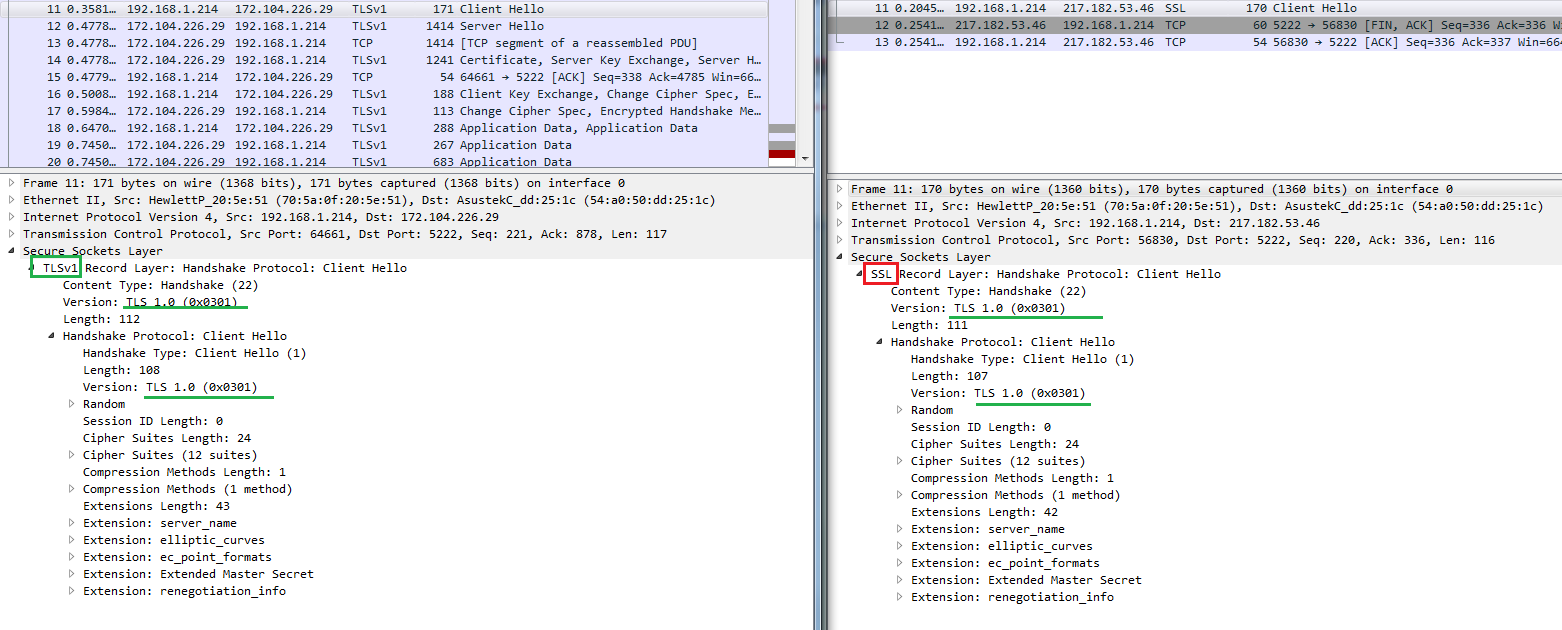The width and height of the screenshot is (1562, 630).
Task: Select packet 12 Server Hello row
Action: (384, 26)
